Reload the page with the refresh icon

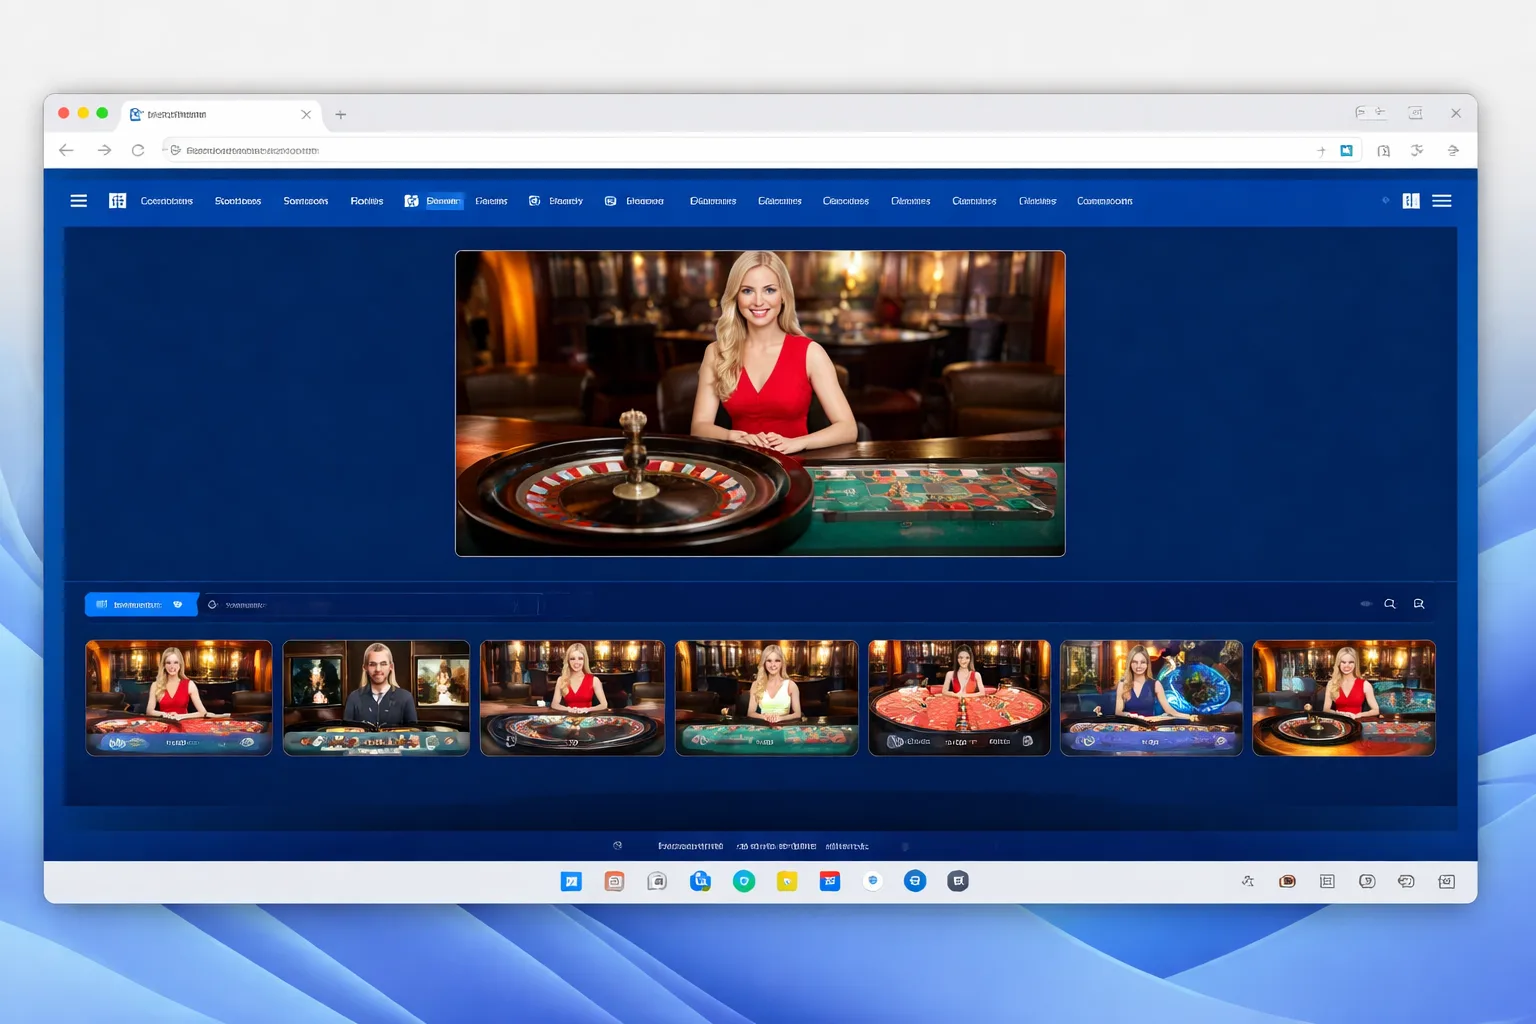[138, 150]
